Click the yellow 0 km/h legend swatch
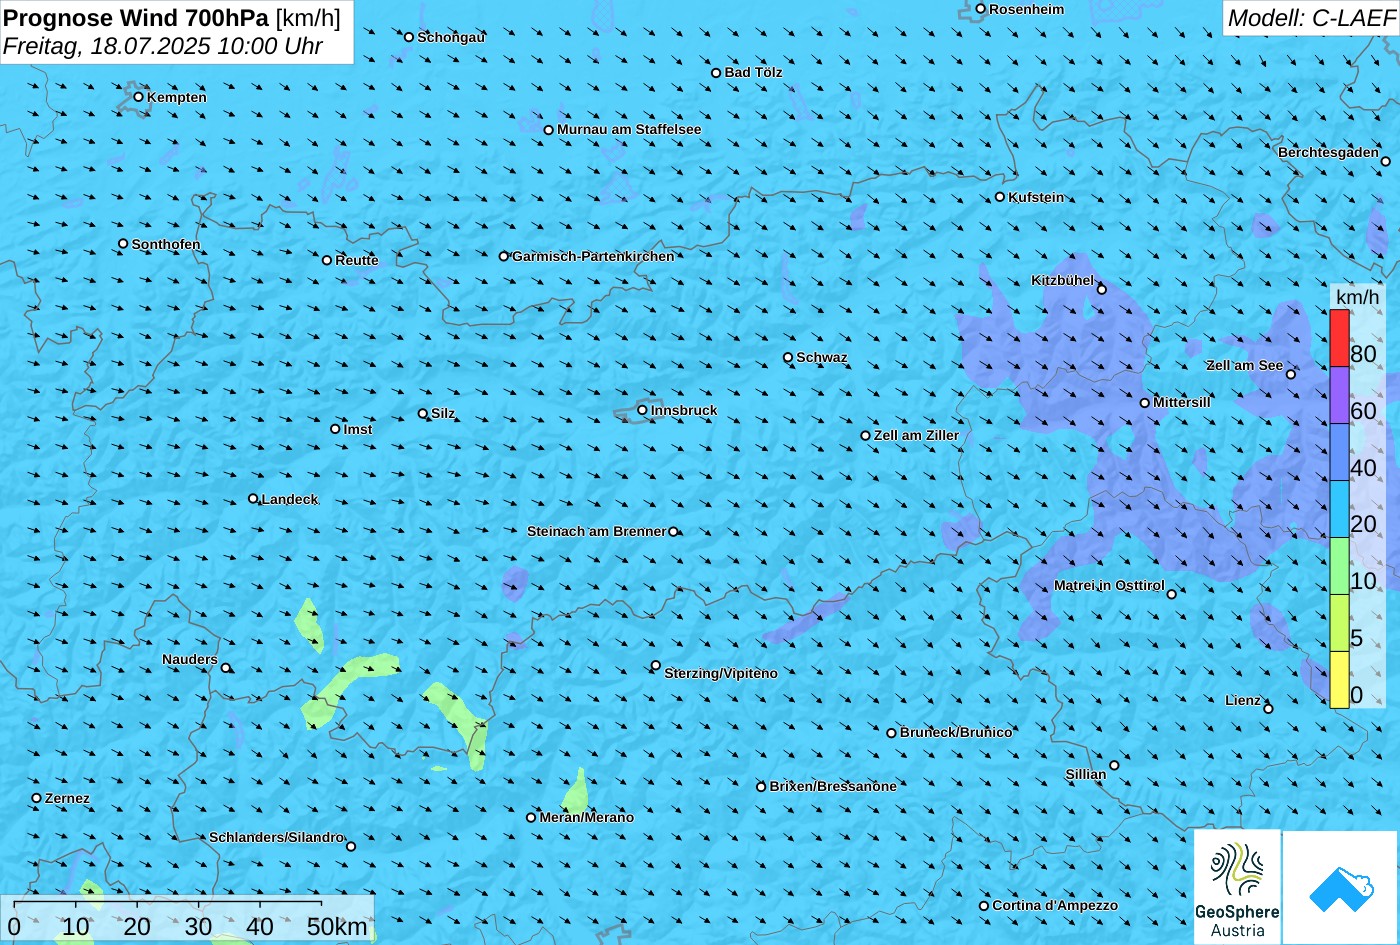 click(1339, 680)
